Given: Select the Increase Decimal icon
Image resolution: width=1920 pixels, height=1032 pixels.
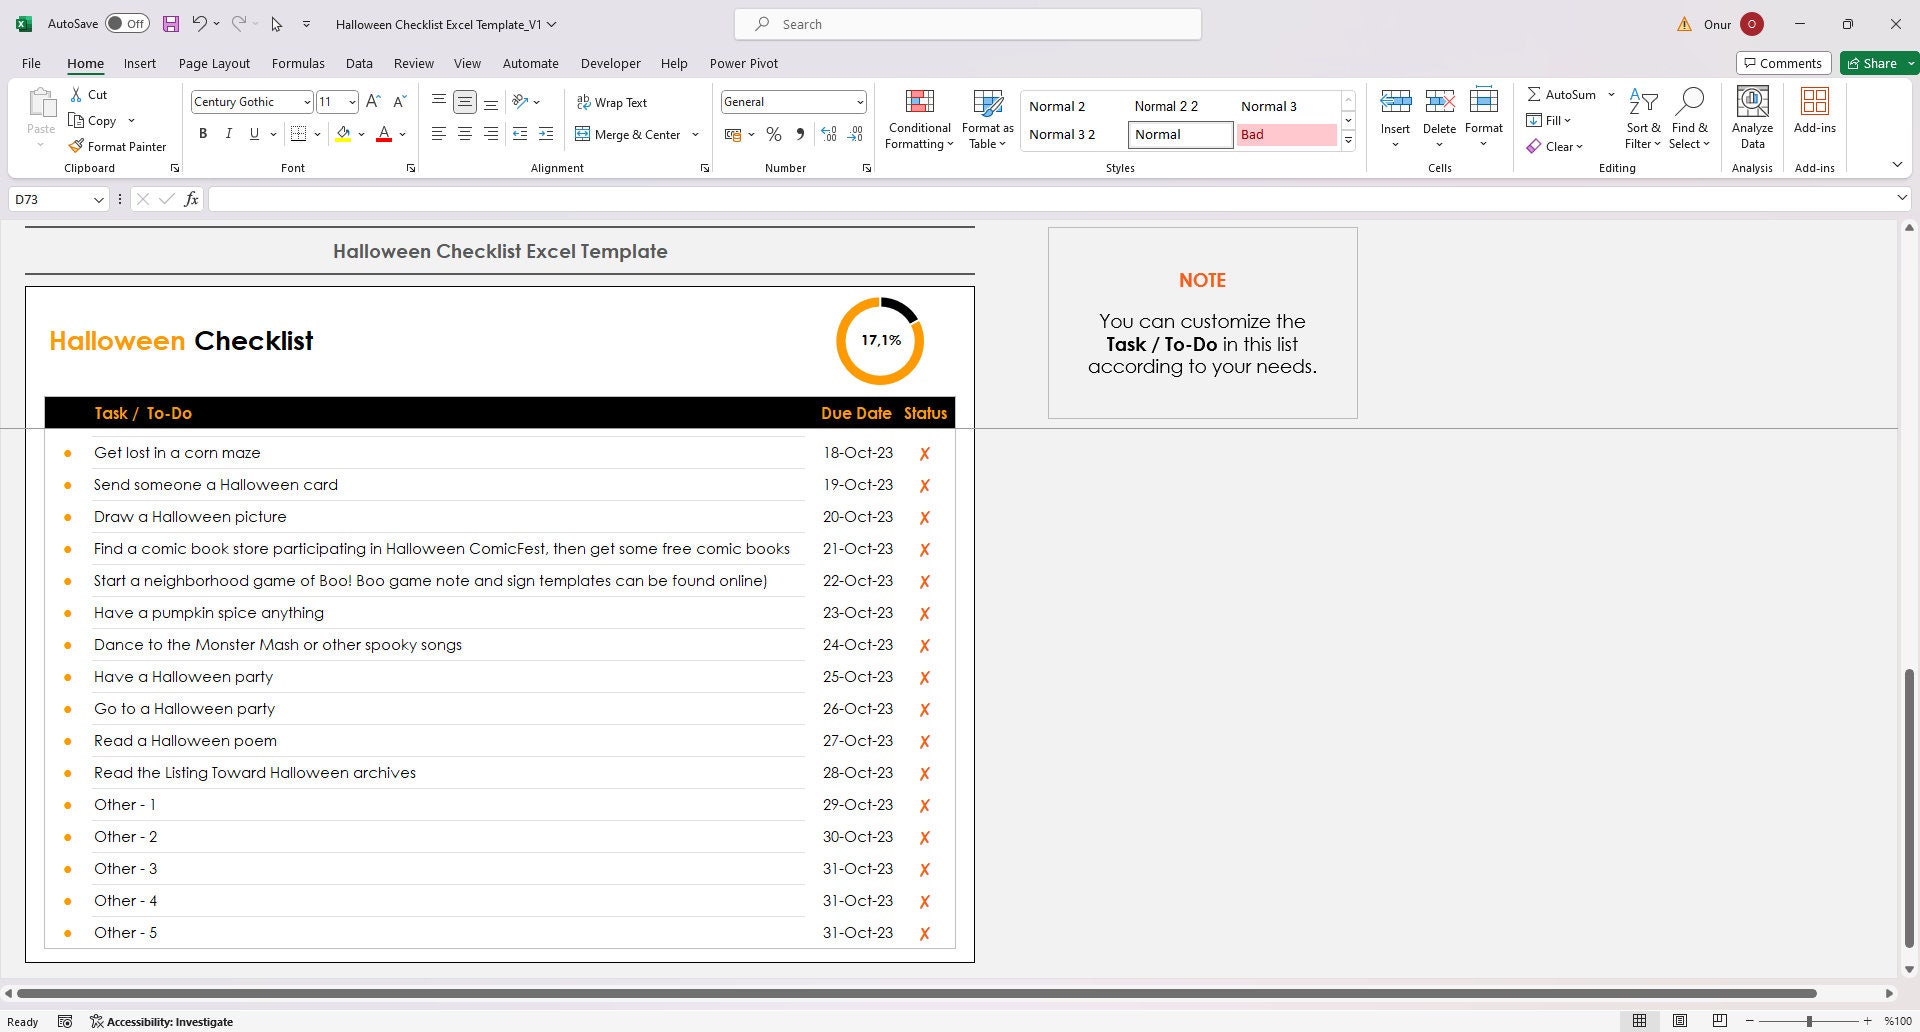Looking at the screenshot, I should [x=828, y=133].
